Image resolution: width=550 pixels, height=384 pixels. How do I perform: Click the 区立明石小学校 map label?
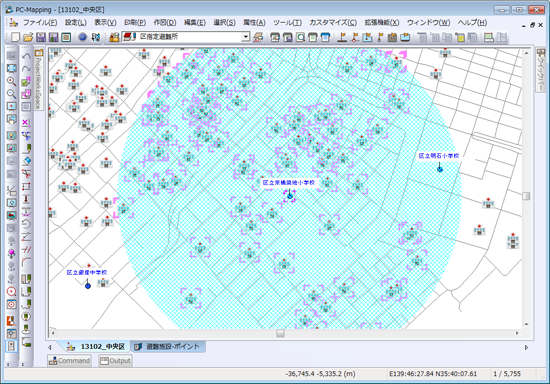[x=439, y=156]
